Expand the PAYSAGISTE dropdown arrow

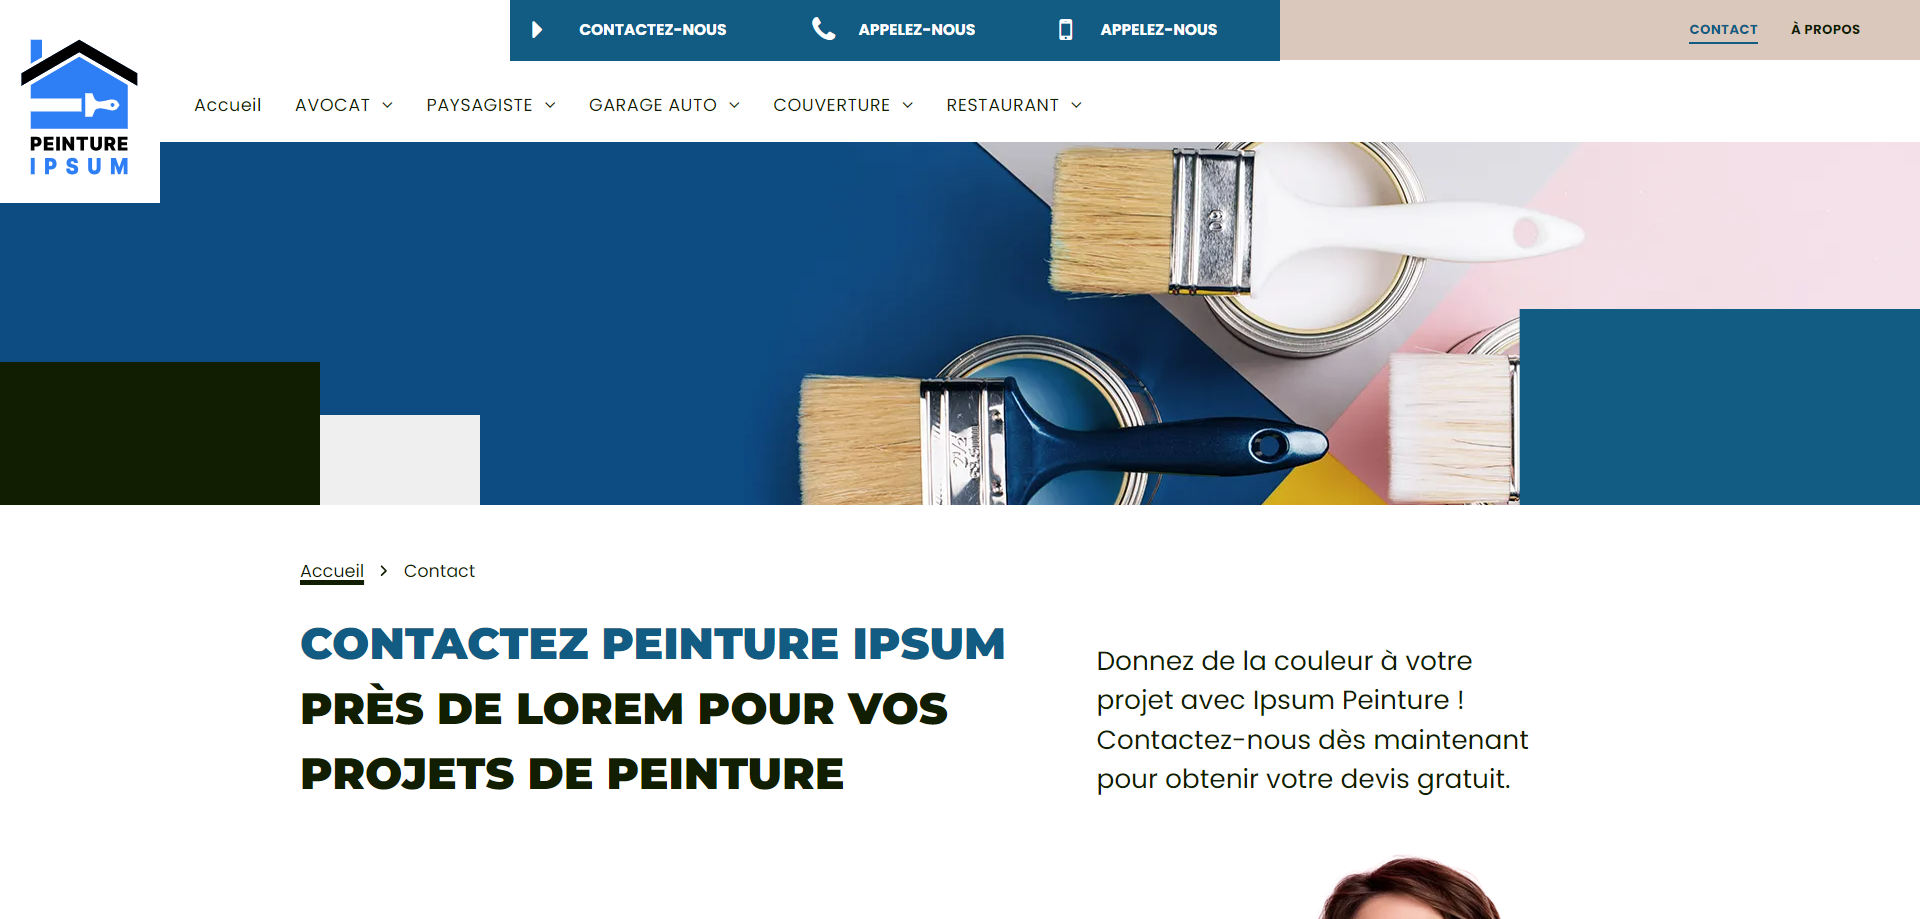(550, 105)
